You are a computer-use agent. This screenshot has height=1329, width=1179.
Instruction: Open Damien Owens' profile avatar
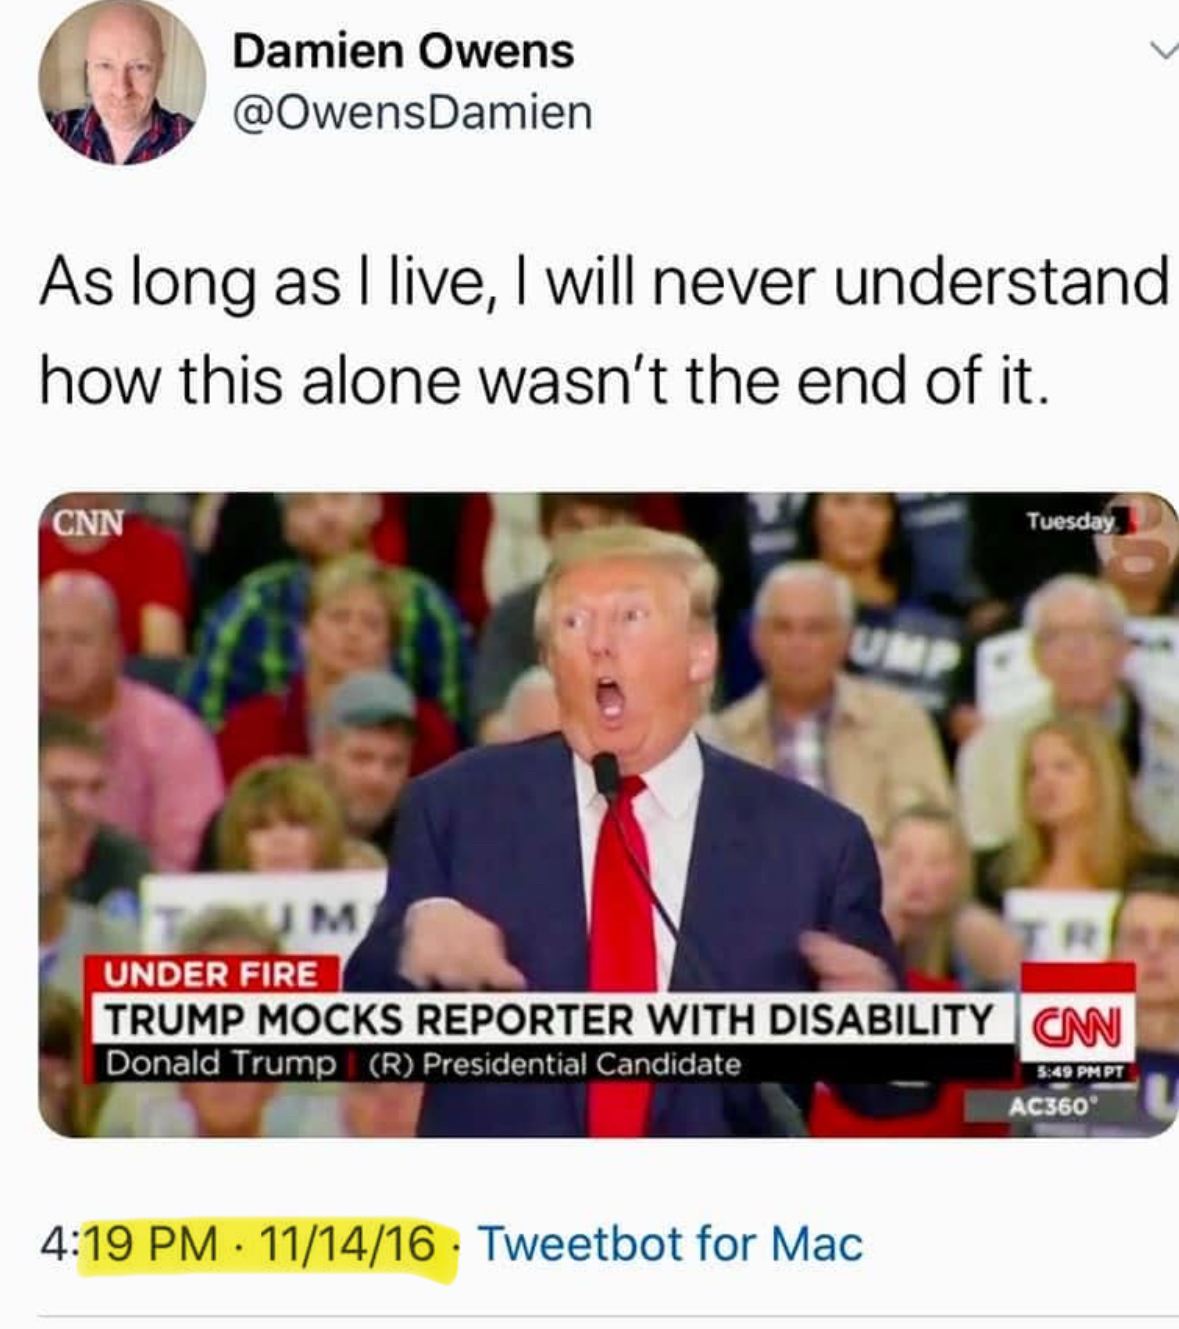click(x=121, y=80)
